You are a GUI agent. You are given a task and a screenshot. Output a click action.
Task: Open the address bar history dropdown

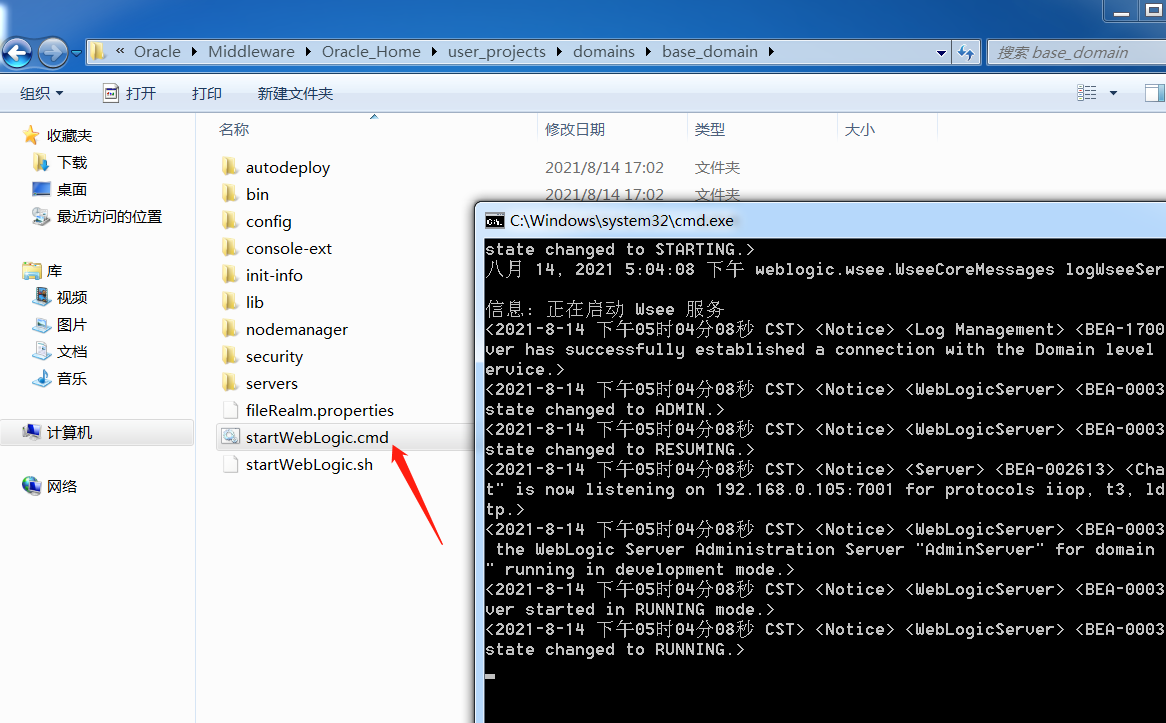(941, 53)
